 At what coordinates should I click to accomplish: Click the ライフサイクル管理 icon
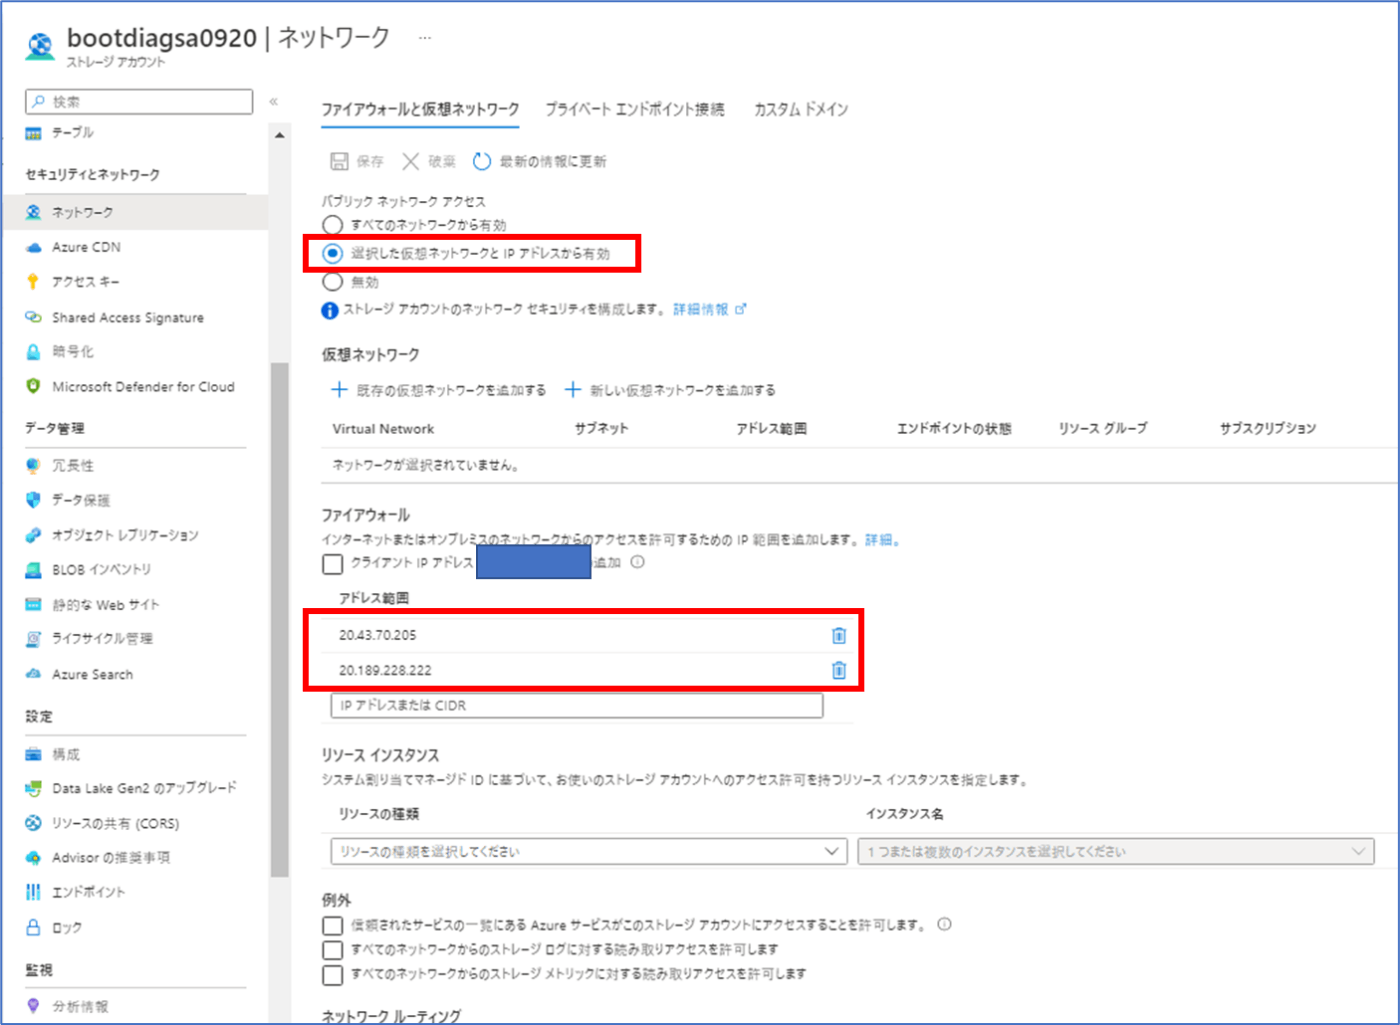tap(34, 639)
